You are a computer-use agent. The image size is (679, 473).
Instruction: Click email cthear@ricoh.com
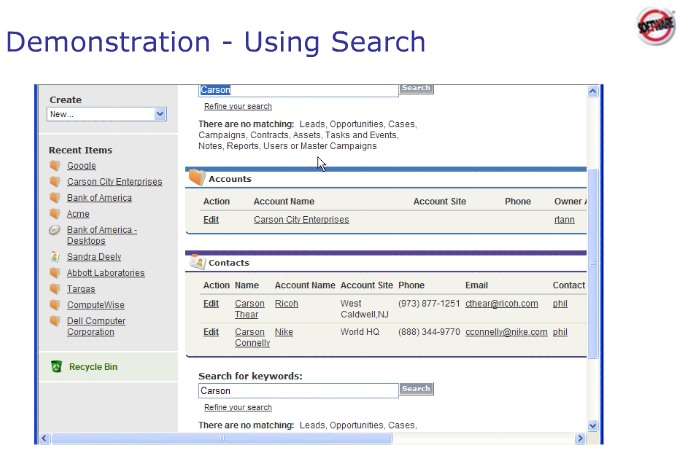click(x=501, y=304)
